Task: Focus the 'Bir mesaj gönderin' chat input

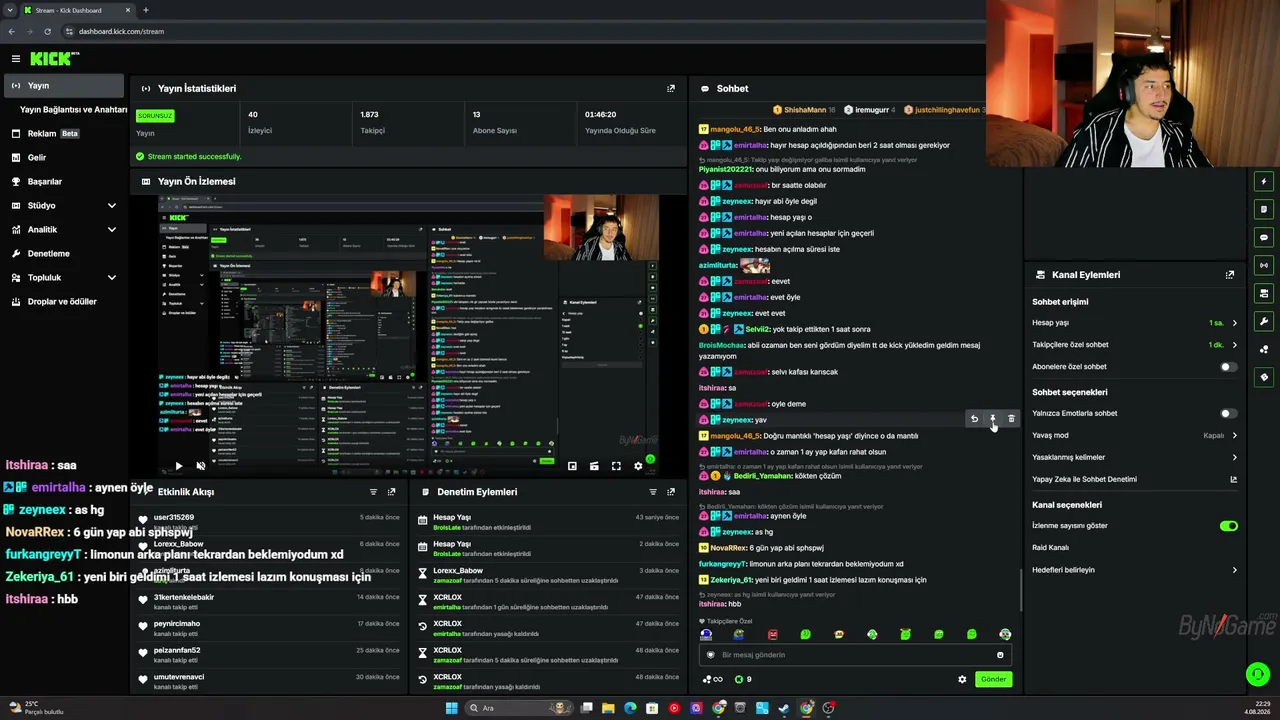Action: point(855,655)
